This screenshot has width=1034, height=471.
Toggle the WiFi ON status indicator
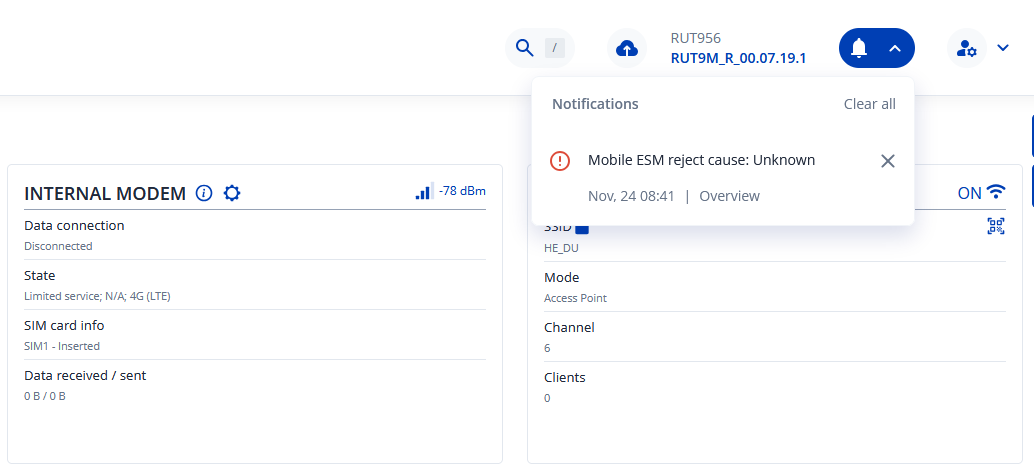coord(981,193)
